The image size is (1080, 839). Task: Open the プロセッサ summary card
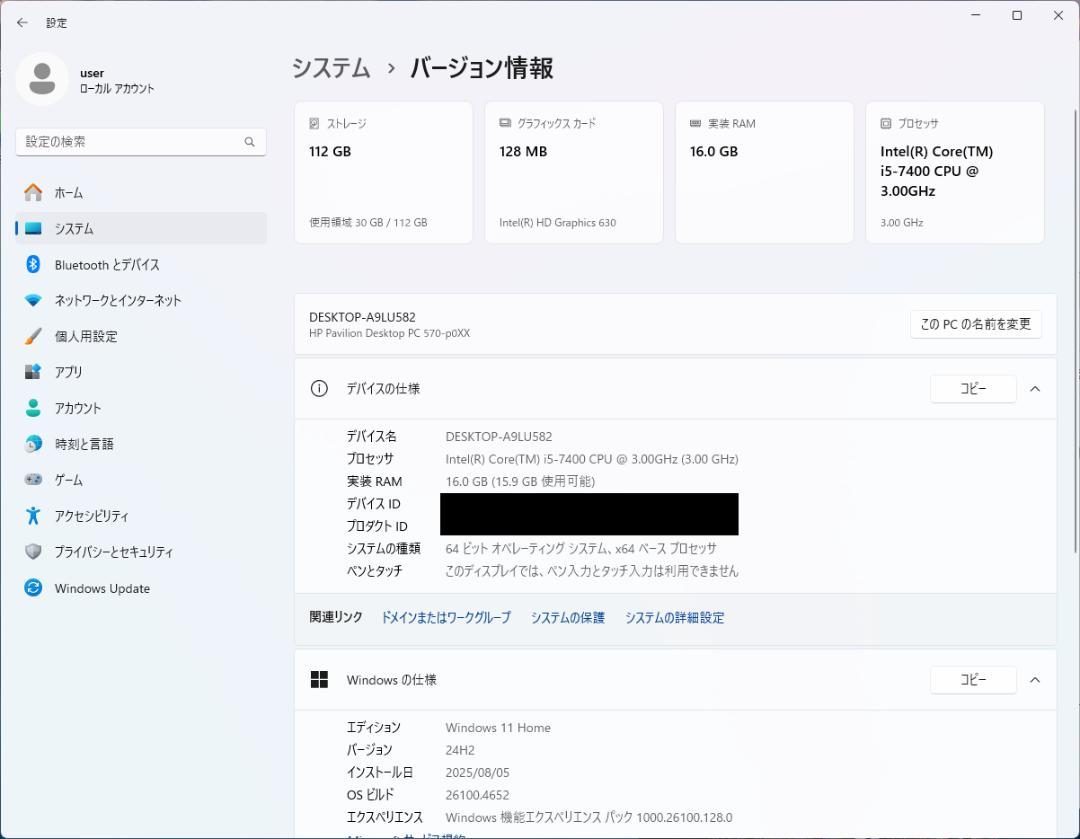pyautogui.click(x=955, y=172)
